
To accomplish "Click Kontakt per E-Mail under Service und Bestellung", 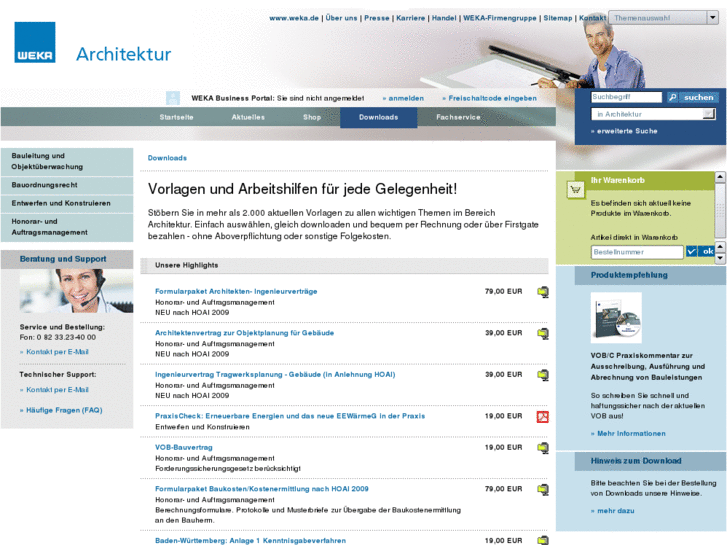I will pos(54,352).
